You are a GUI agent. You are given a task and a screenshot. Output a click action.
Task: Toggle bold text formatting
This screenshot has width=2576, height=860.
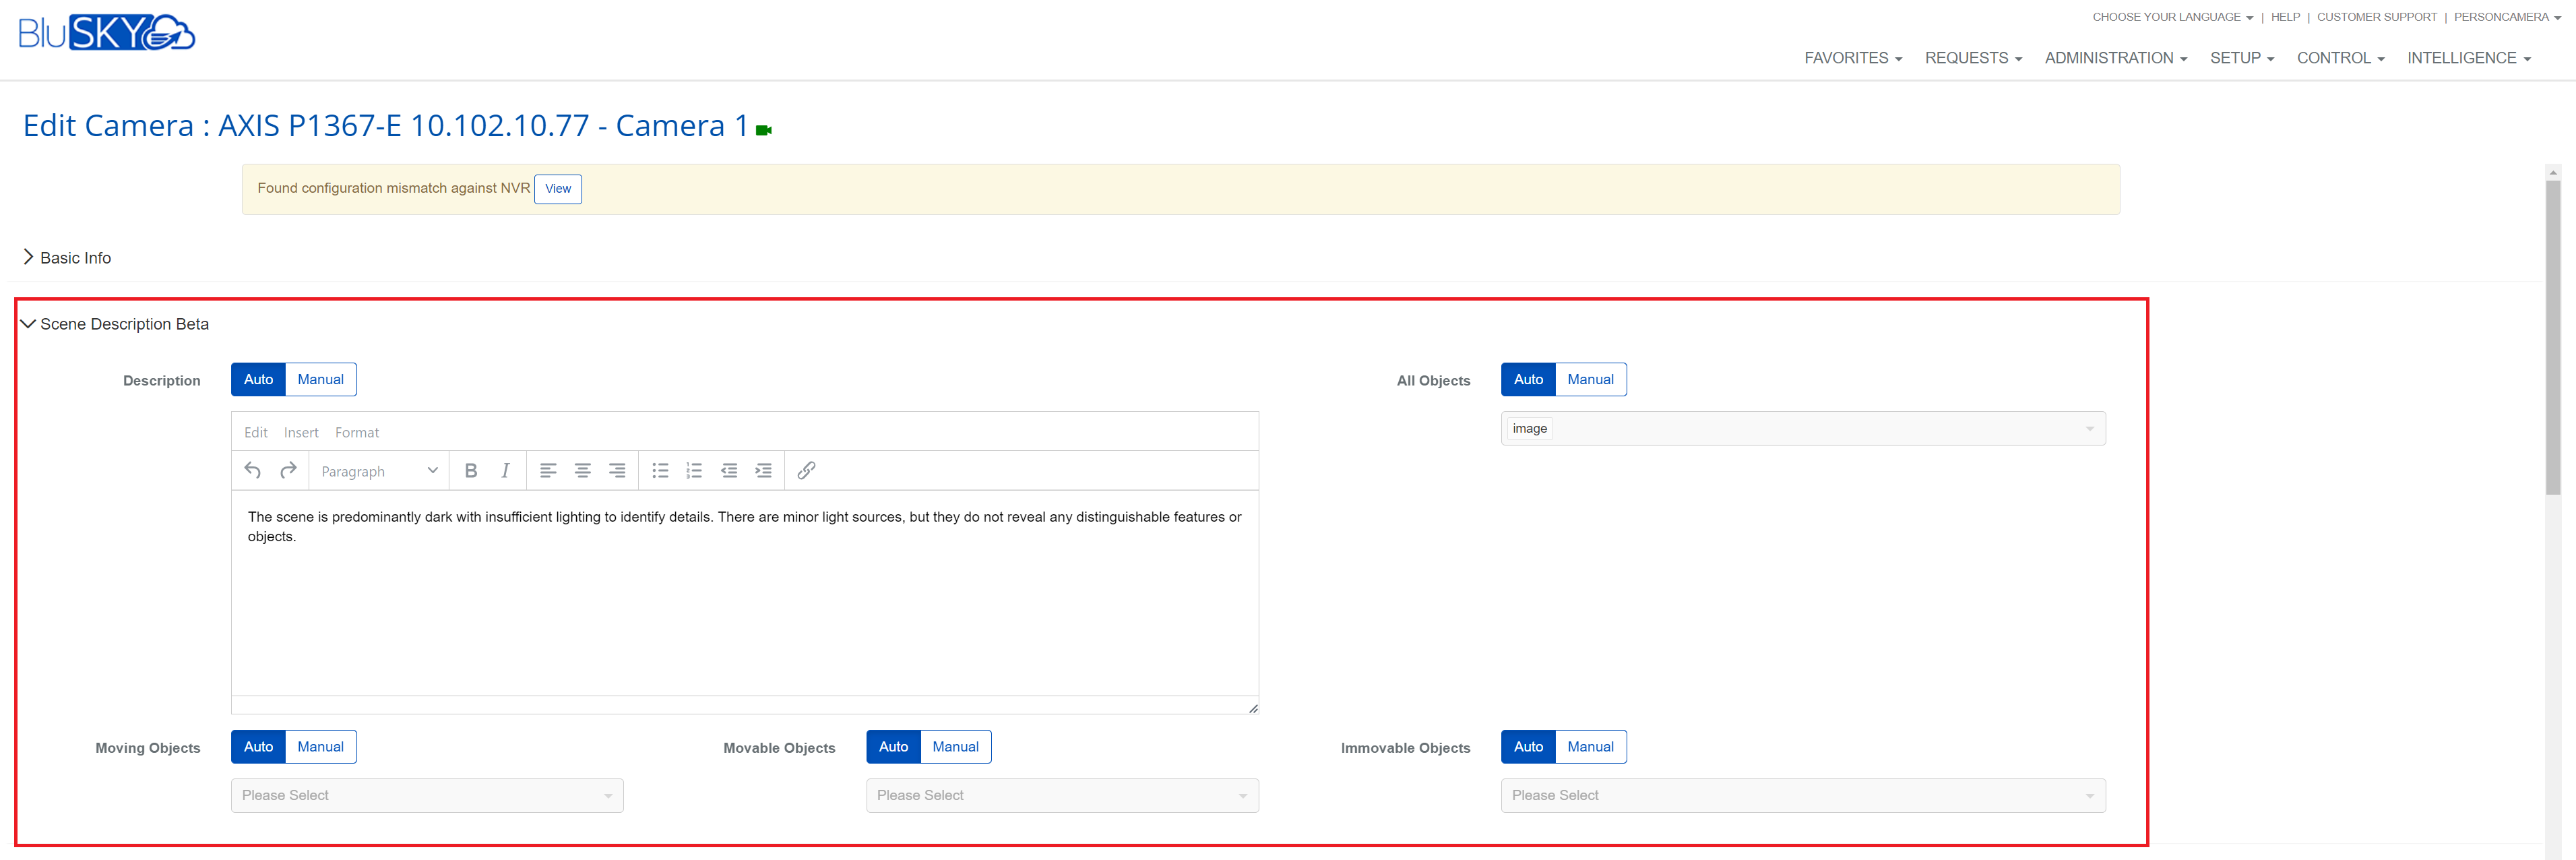[x=471, y=470]
